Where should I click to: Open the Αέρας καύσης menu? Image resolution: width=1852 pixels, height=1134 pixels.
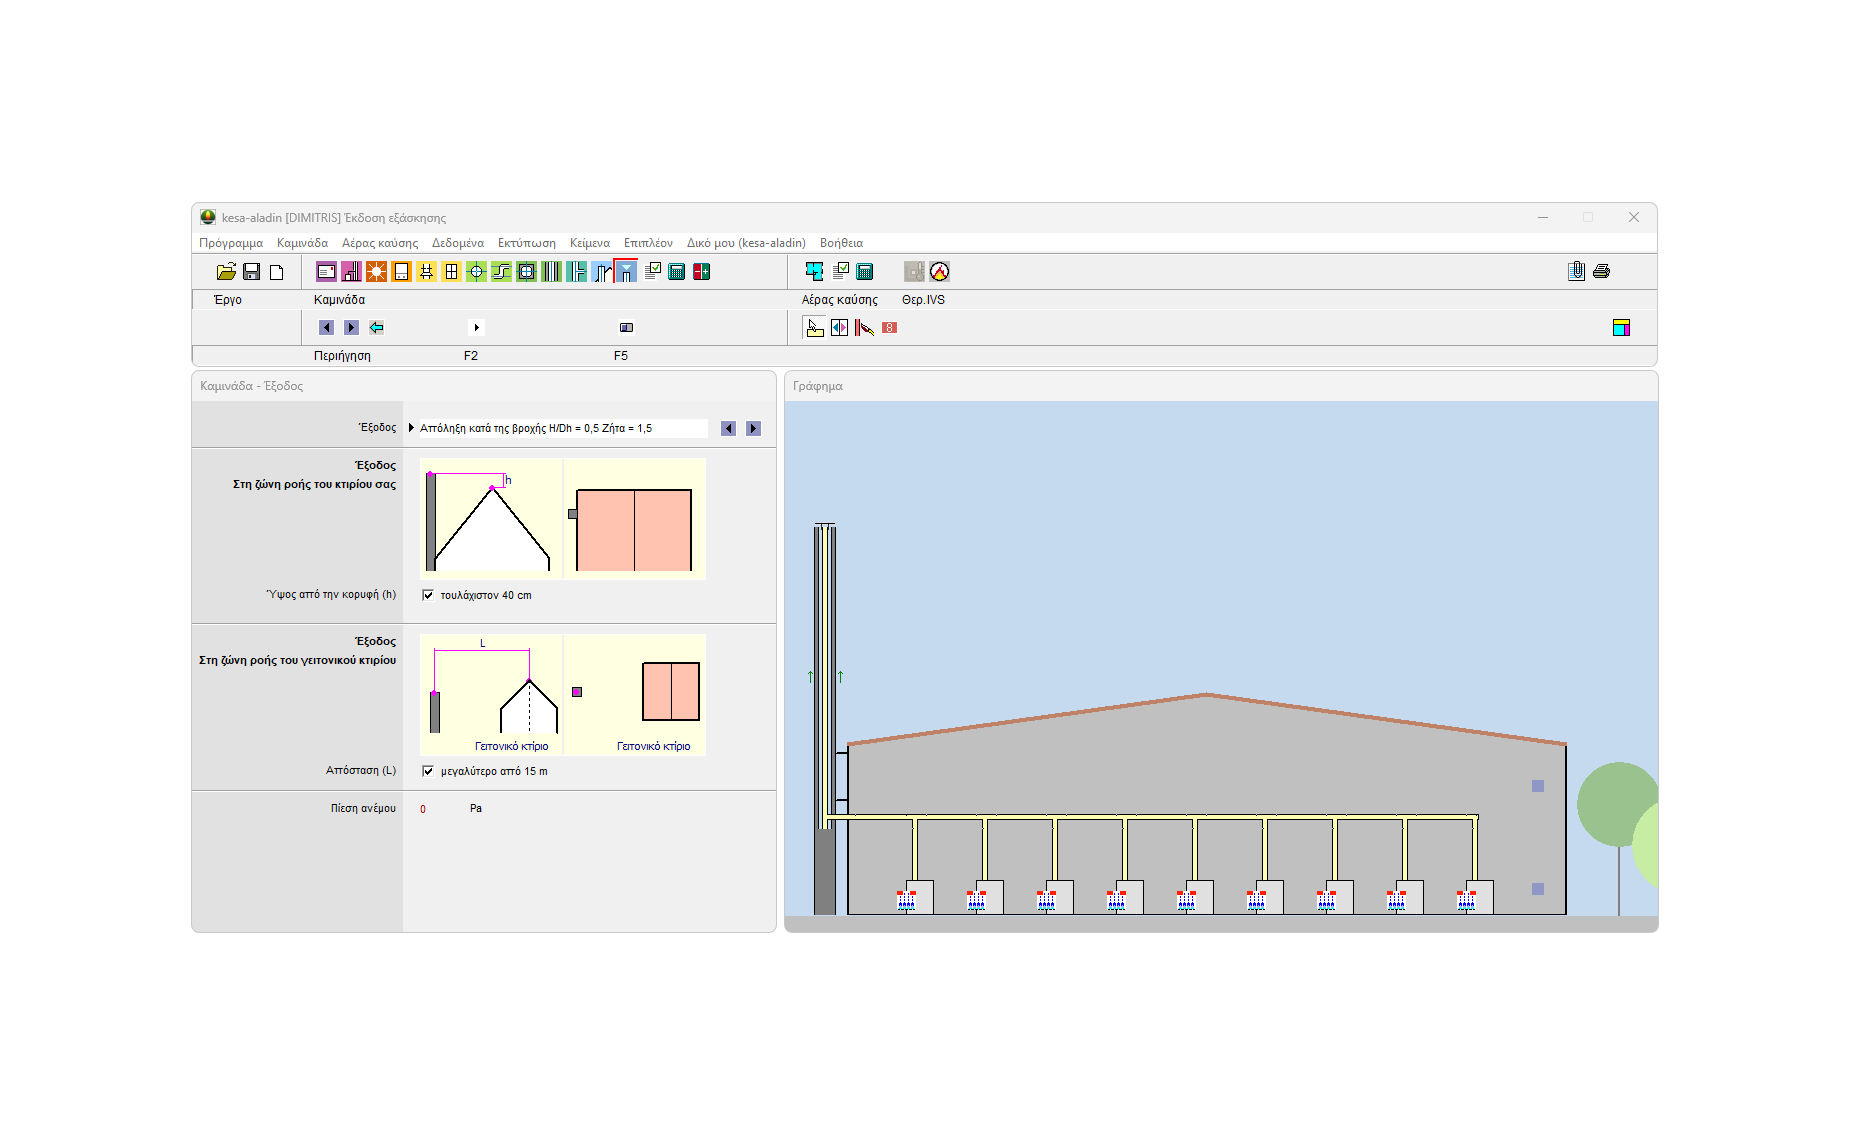(380, 243)
